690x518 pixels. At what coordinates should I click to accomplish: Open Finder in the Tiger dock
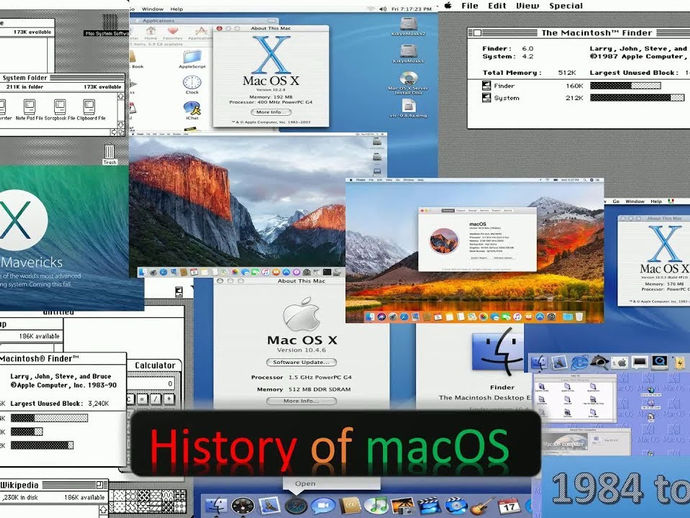[216, 505]
